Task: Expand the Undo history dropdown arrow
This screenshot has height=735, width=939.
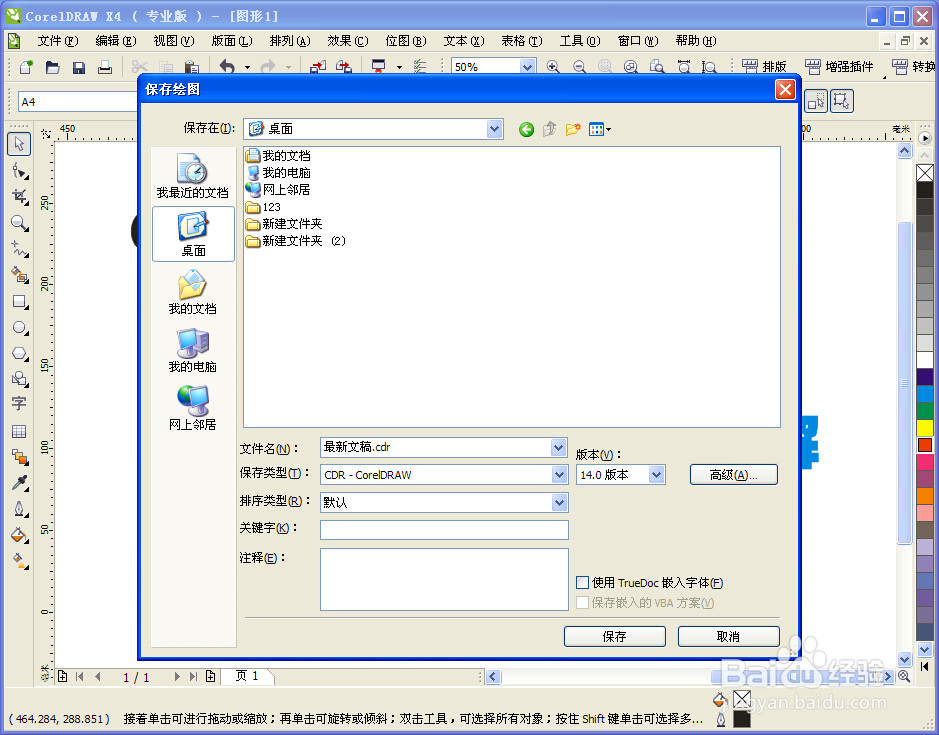Action: (247, 67)
